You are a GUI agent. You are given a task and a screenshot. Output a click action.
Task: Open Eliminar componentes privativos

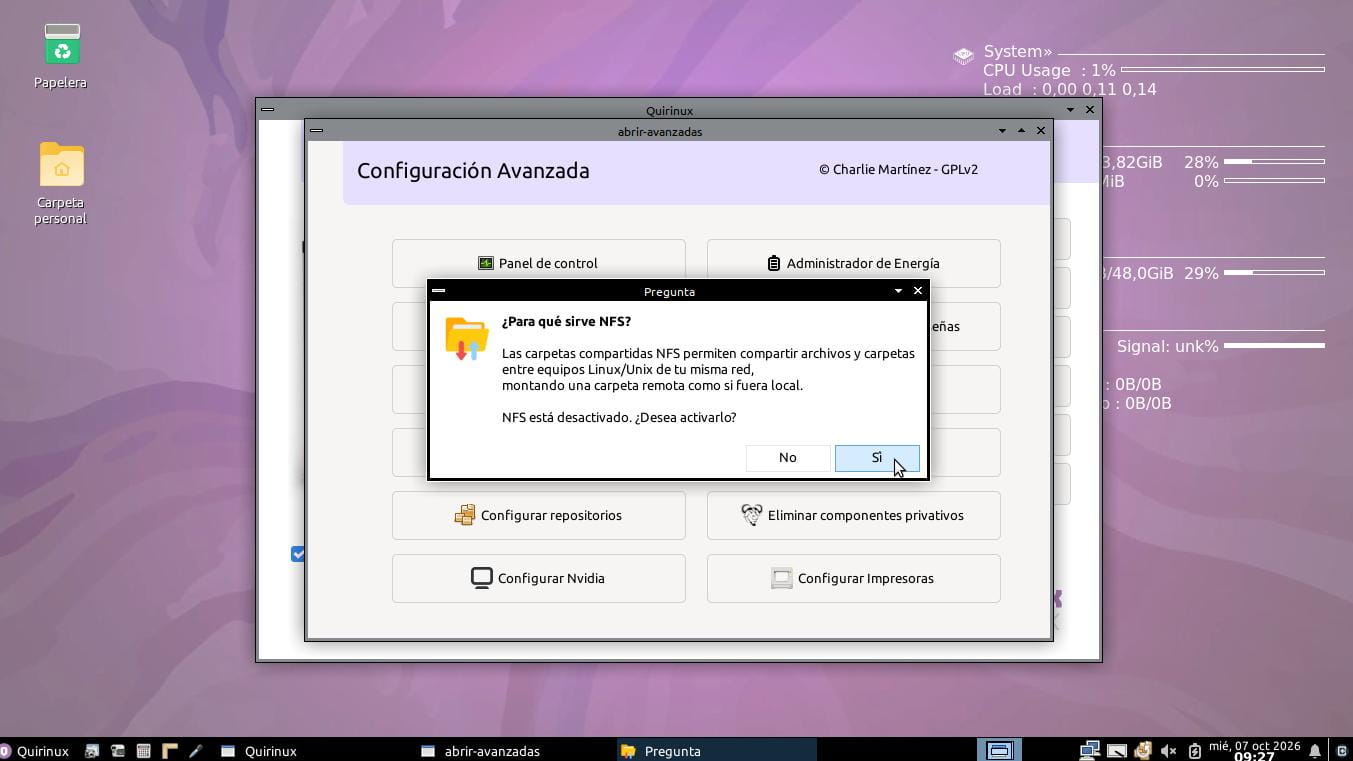tap(853, 515)
